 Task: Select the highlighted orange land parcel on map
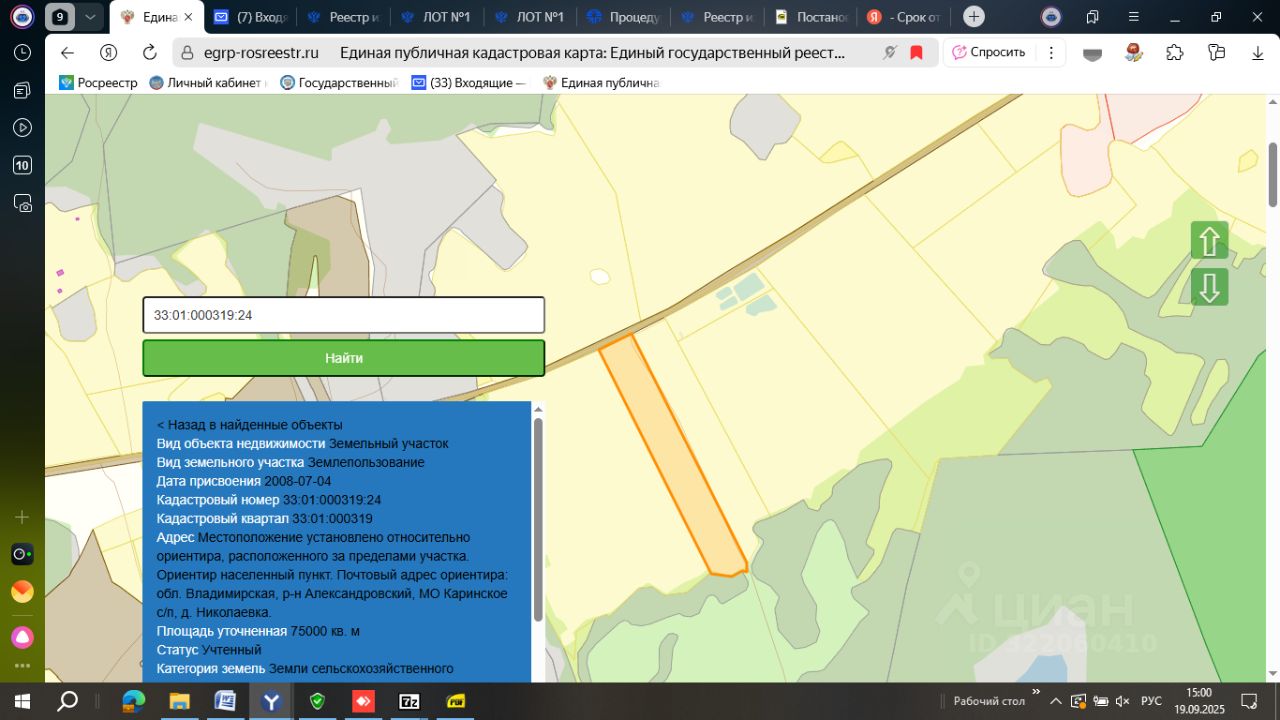pos(673,456)
